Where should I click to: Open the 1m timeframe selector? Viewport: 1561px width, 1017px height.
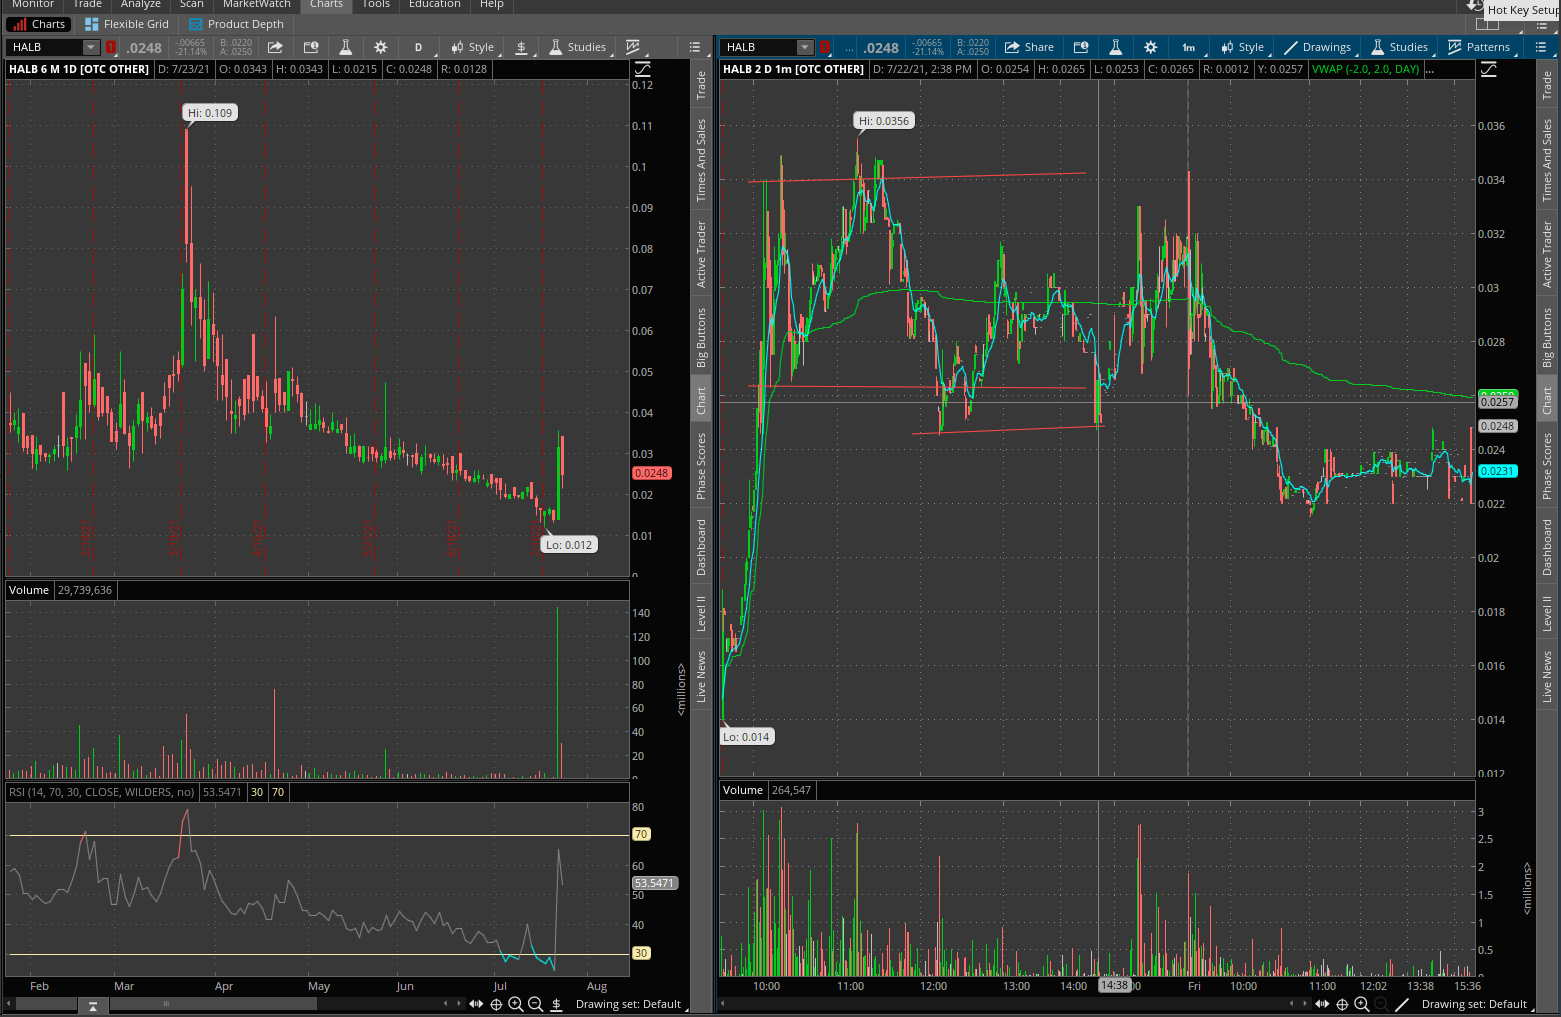1188,47
